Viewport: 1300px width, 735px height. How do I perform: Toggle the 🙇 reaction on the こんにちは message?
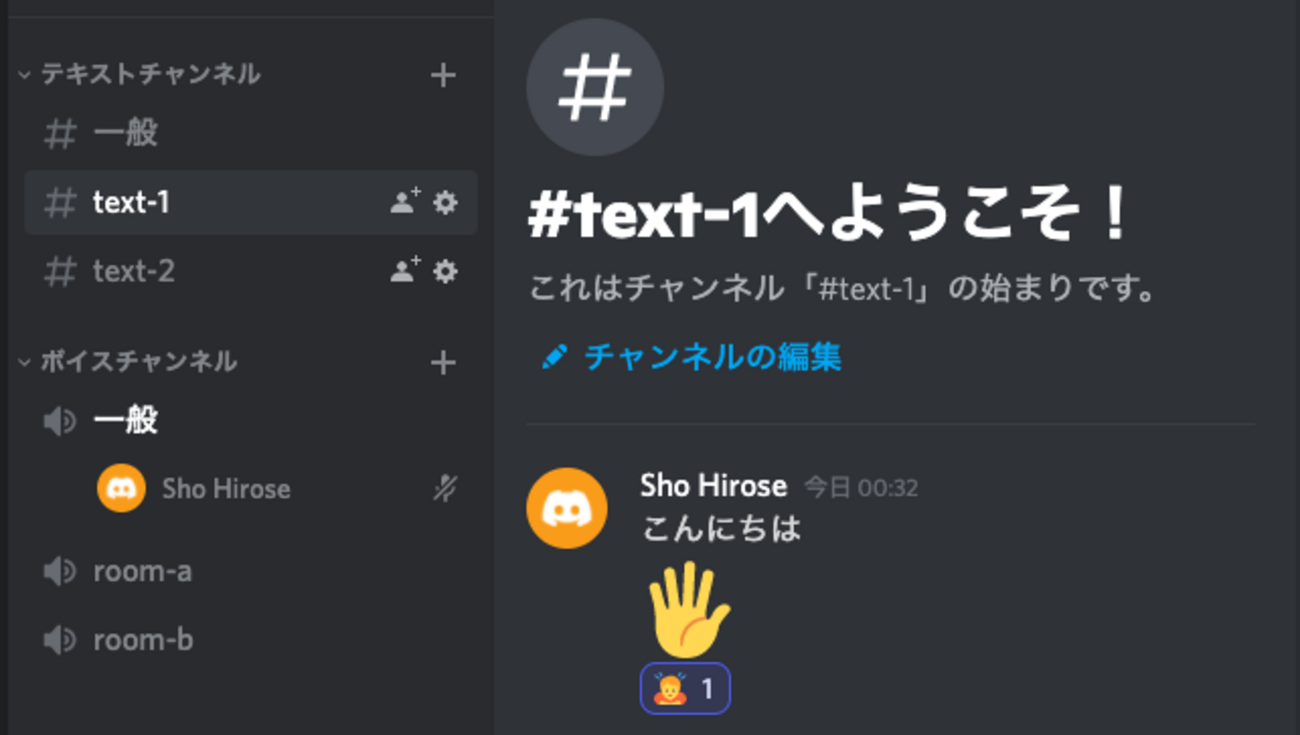[685, 688]
